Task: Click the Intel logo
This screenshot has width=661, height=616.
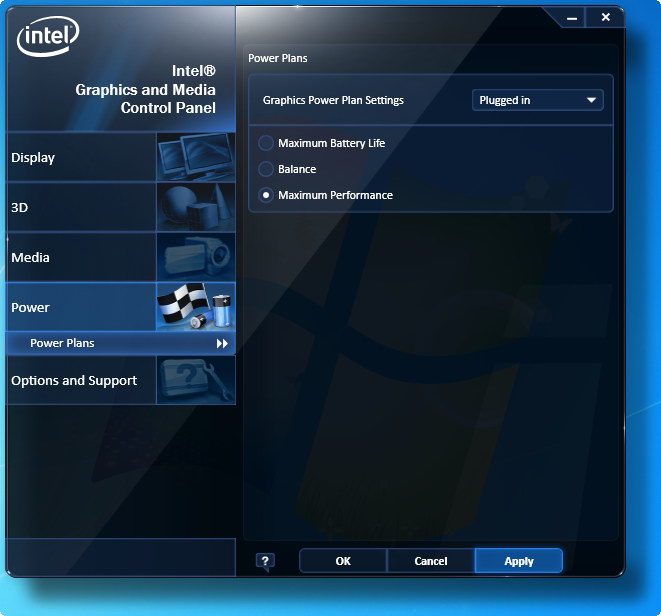Action: point(48,36)
